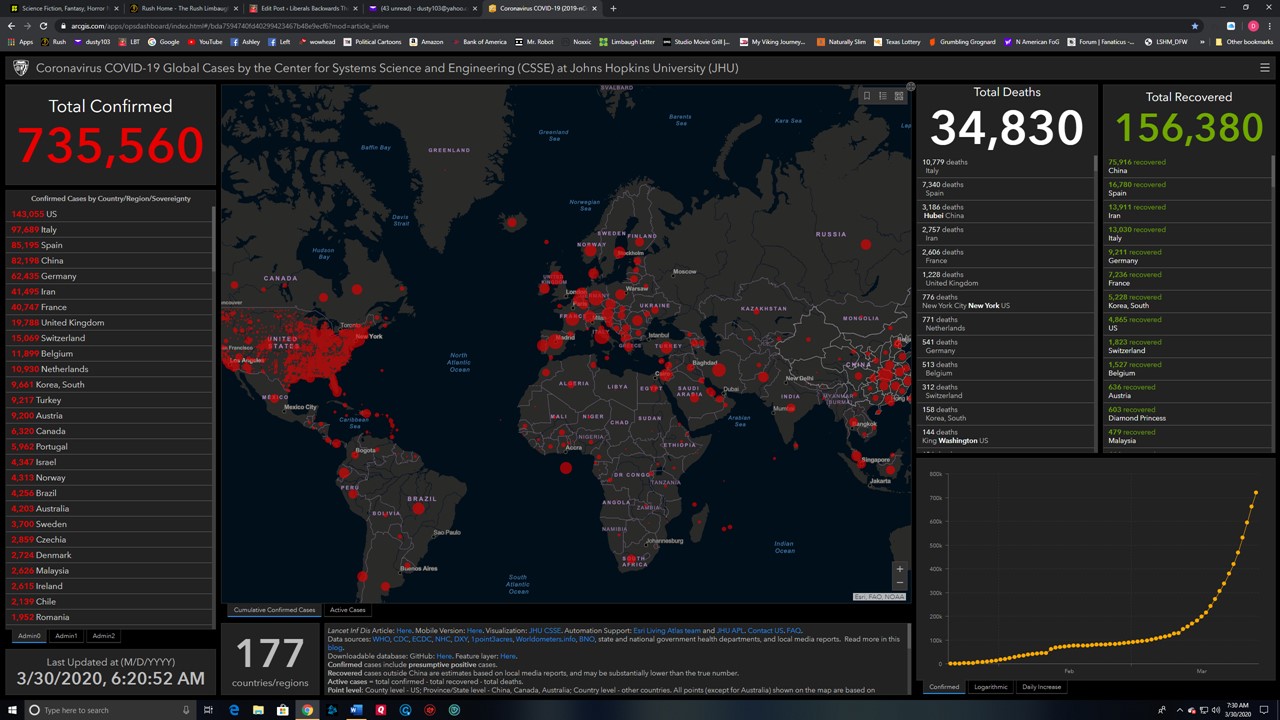The height and width of the screenshot is (720, 1280).
Task: Open the basemap gallery grid icon
Action: 899,96
